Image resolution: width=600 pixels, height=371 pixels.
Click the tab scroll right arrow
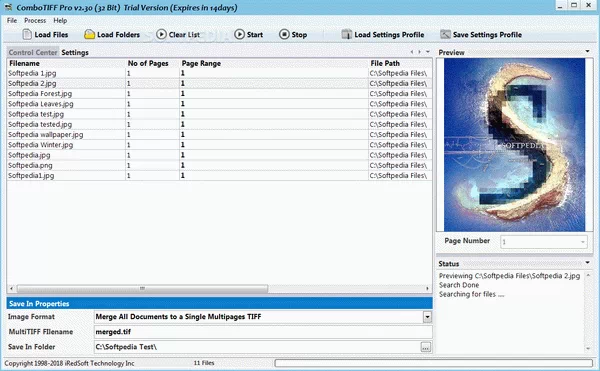click(419, 52)
